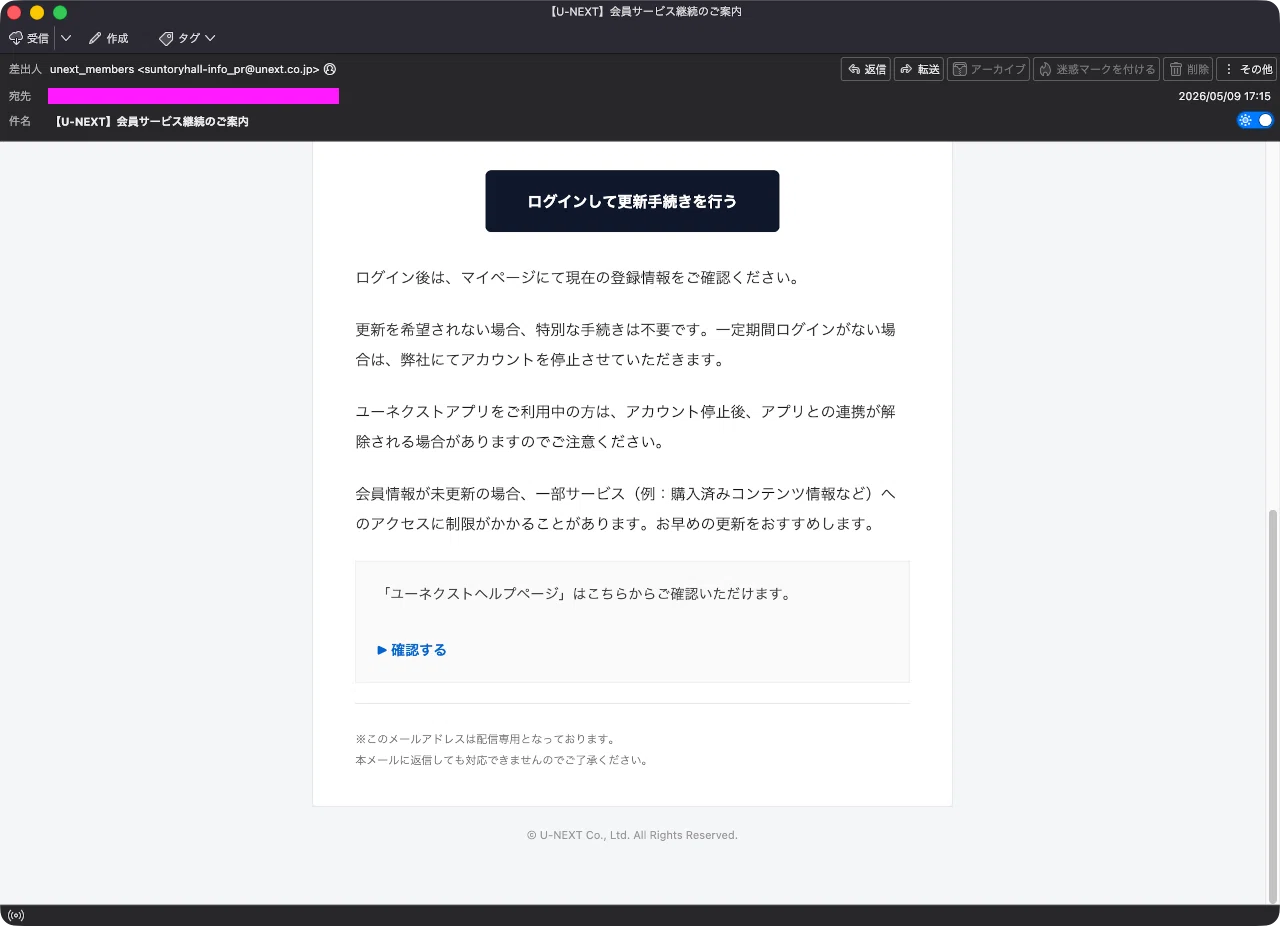
Task: Click the green fullscreen window button
Action: pos(60,12)
